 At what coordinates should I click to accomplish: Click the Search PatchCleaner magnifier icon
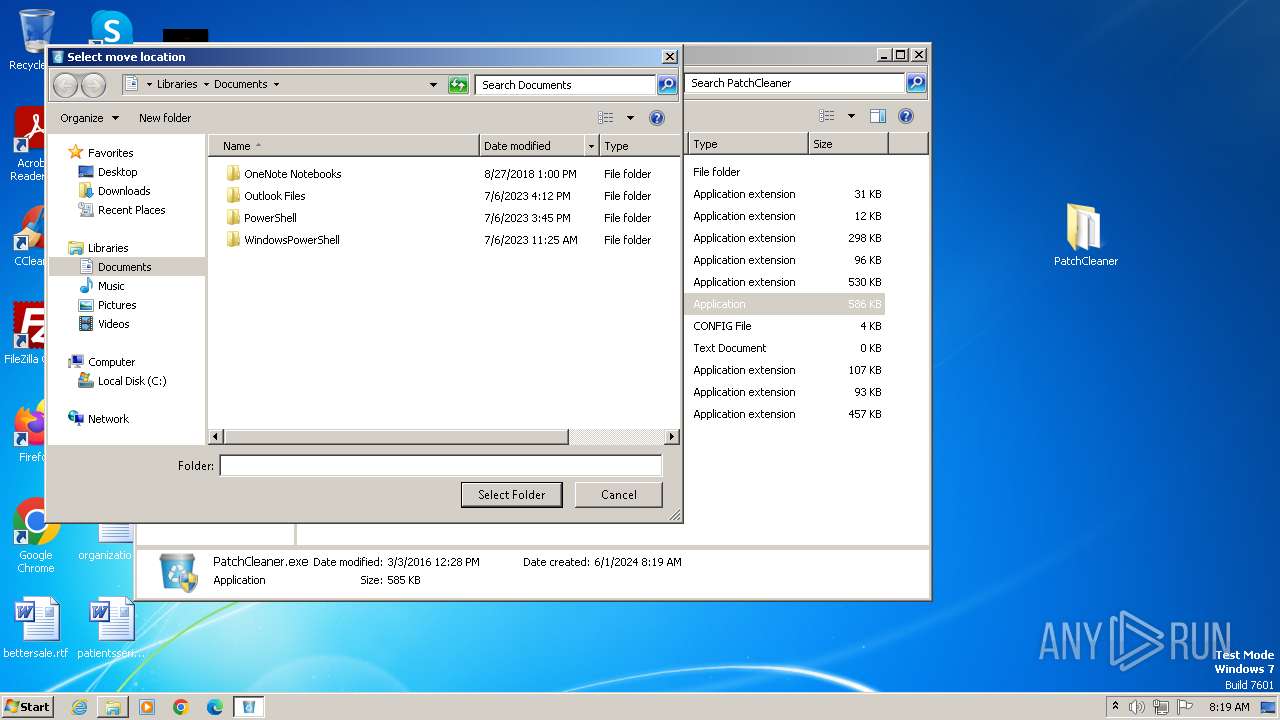(915, 83)
